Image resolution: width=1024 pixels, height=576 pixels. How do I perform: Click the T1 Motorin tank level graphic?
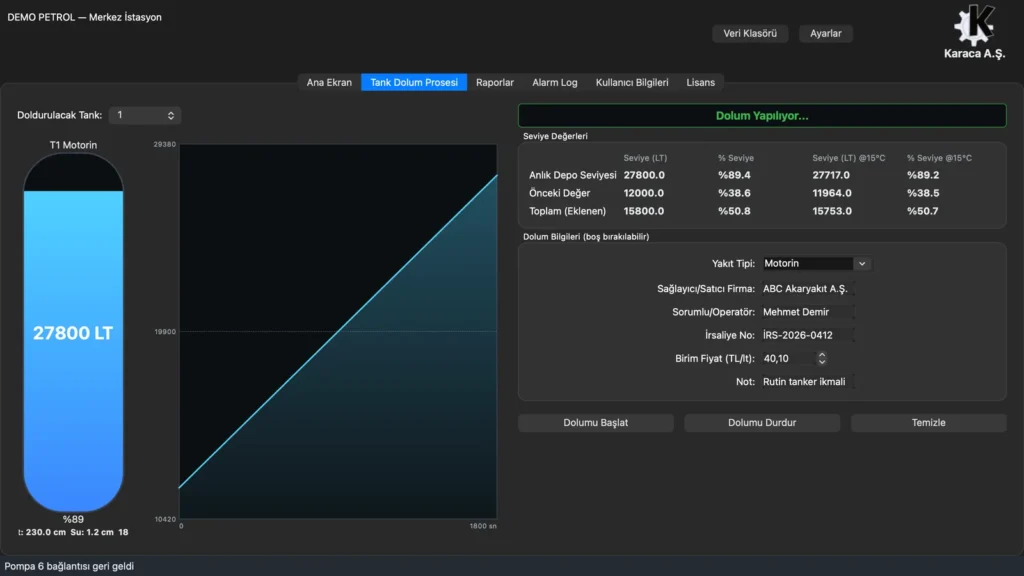tap(73, 332)
